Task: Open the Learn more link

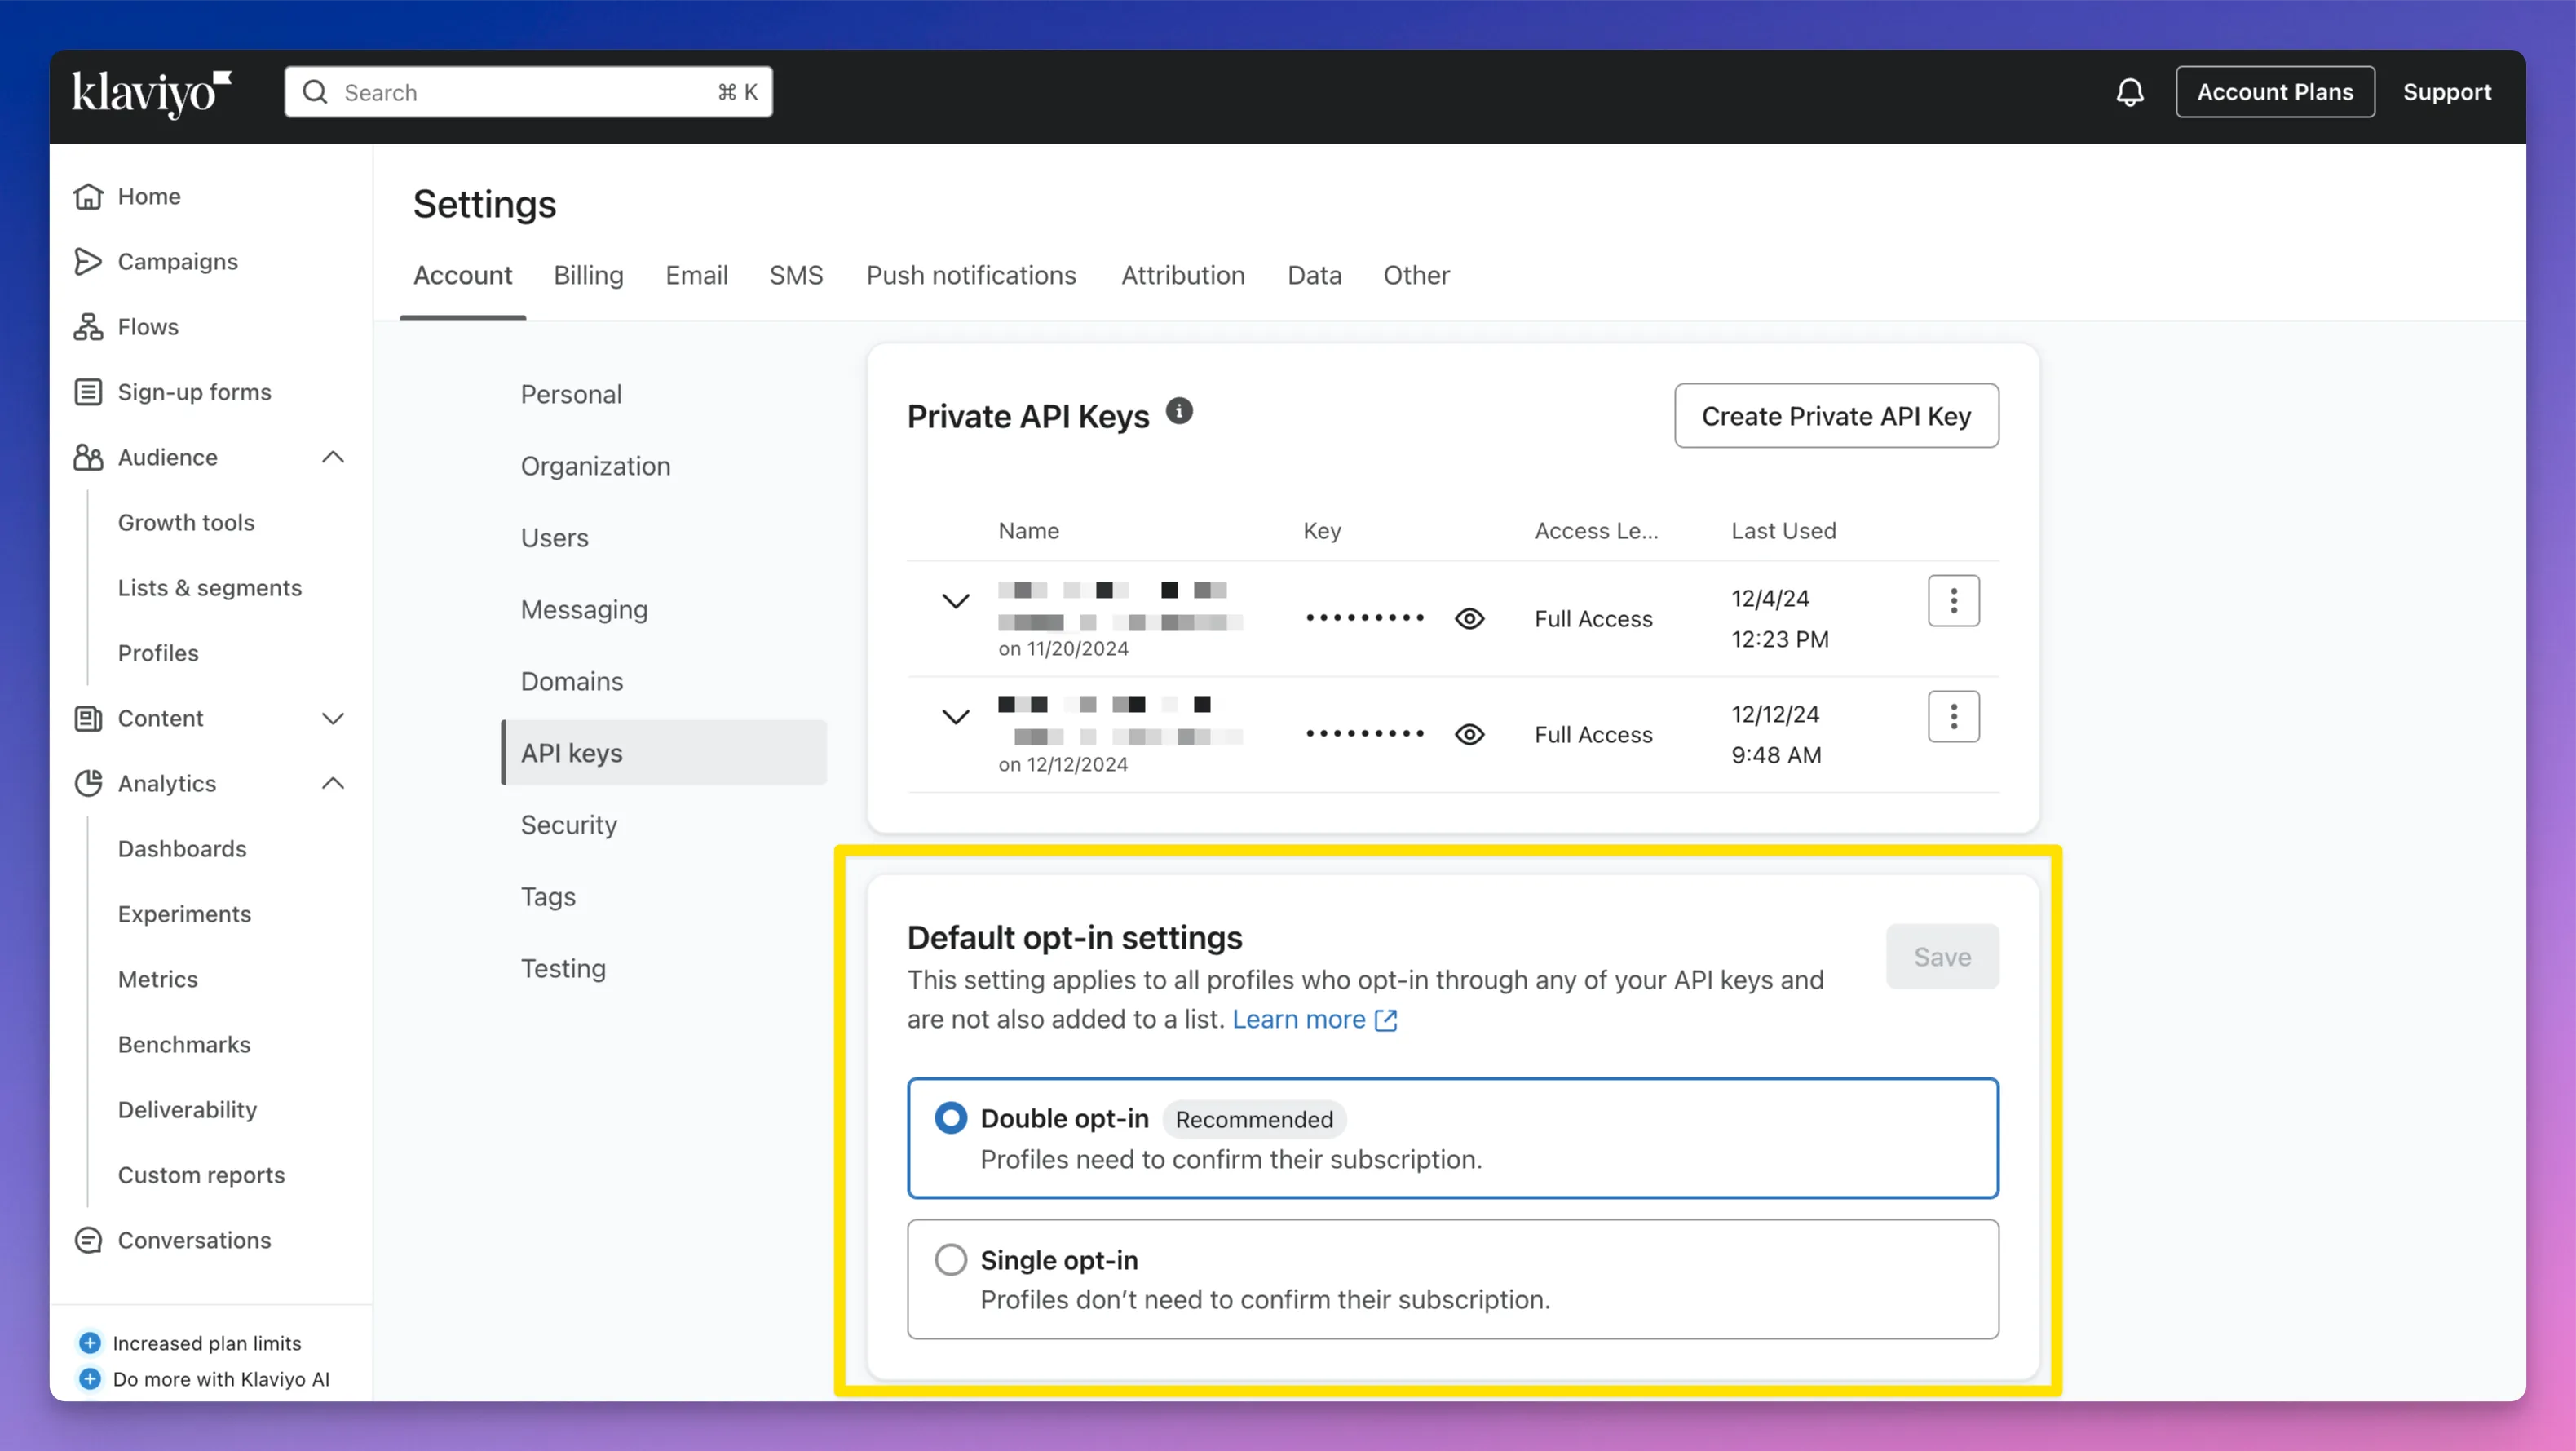Action: point(1314,1019)
